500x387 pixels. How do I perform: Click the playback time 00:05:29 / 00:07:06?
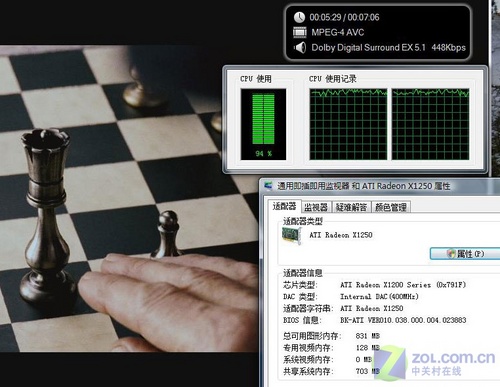(x=344, y=17)
